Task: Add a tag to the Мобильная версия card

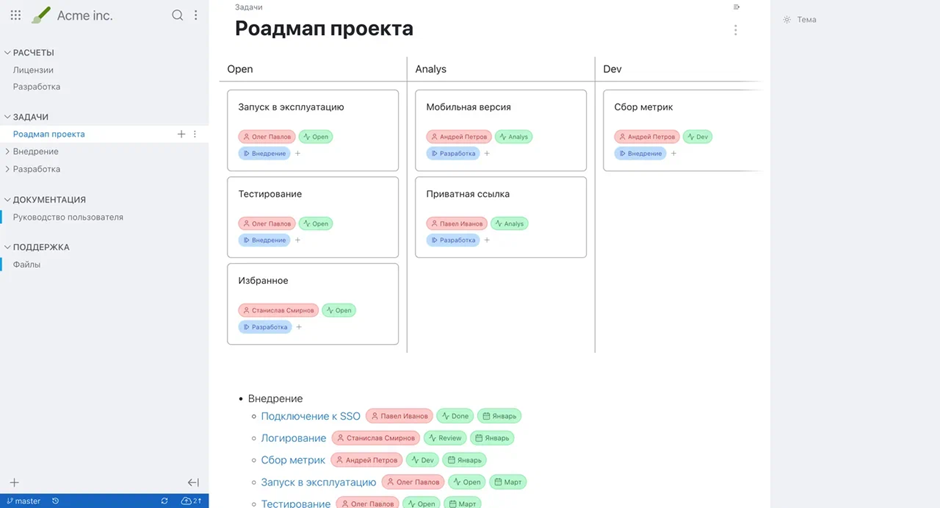Action: [x=487, y=154]
